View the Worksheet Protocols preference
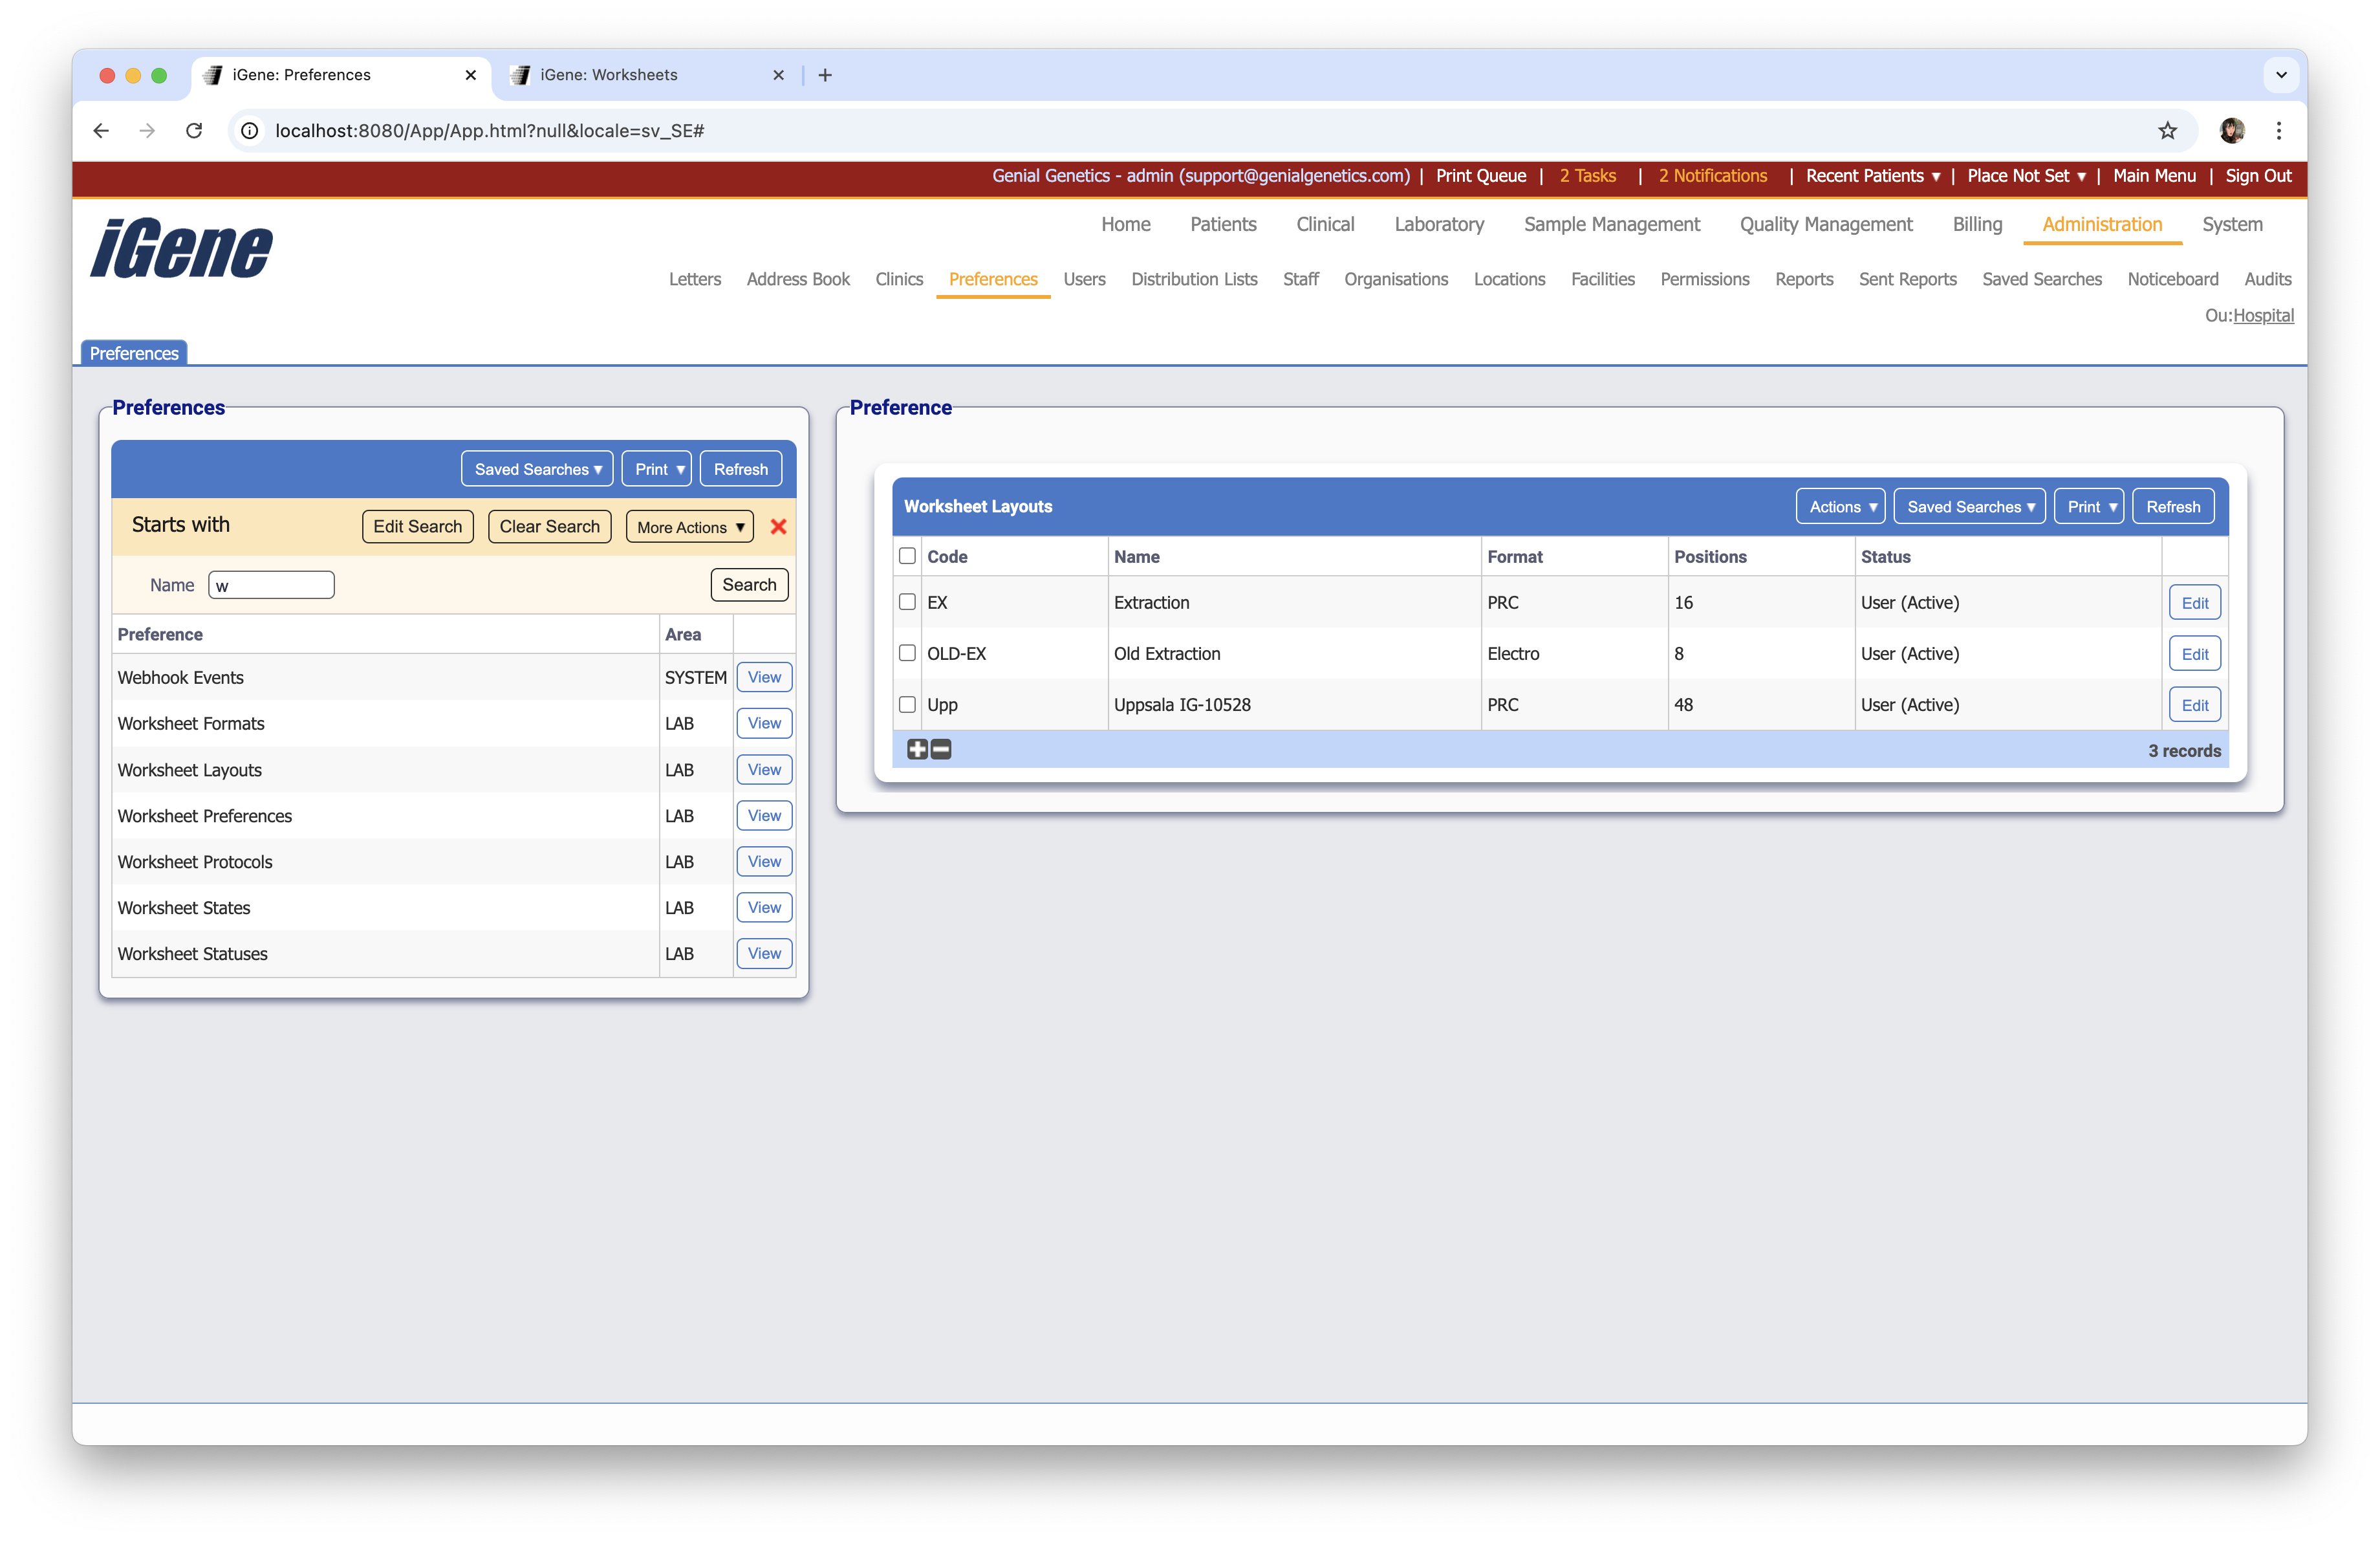 [764, 862]
